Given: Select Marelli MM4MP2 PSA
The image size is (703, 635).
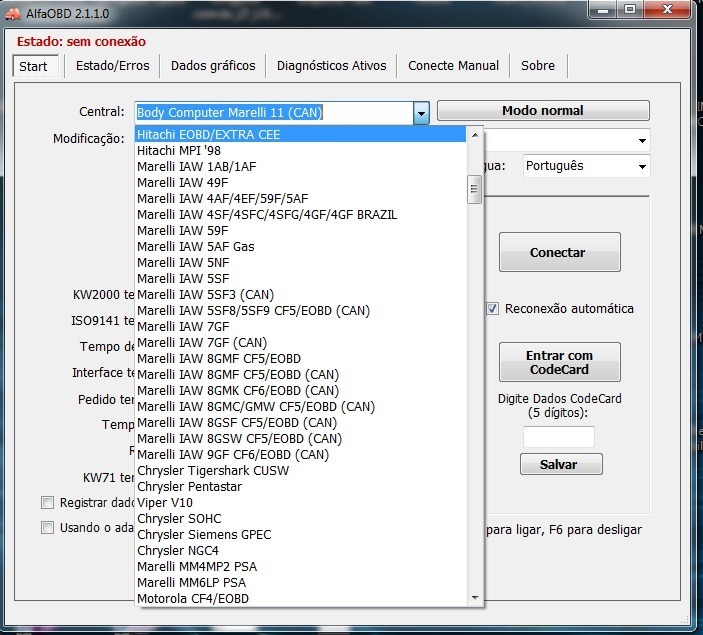Looking at the screenshot, I should coord(300,567).
